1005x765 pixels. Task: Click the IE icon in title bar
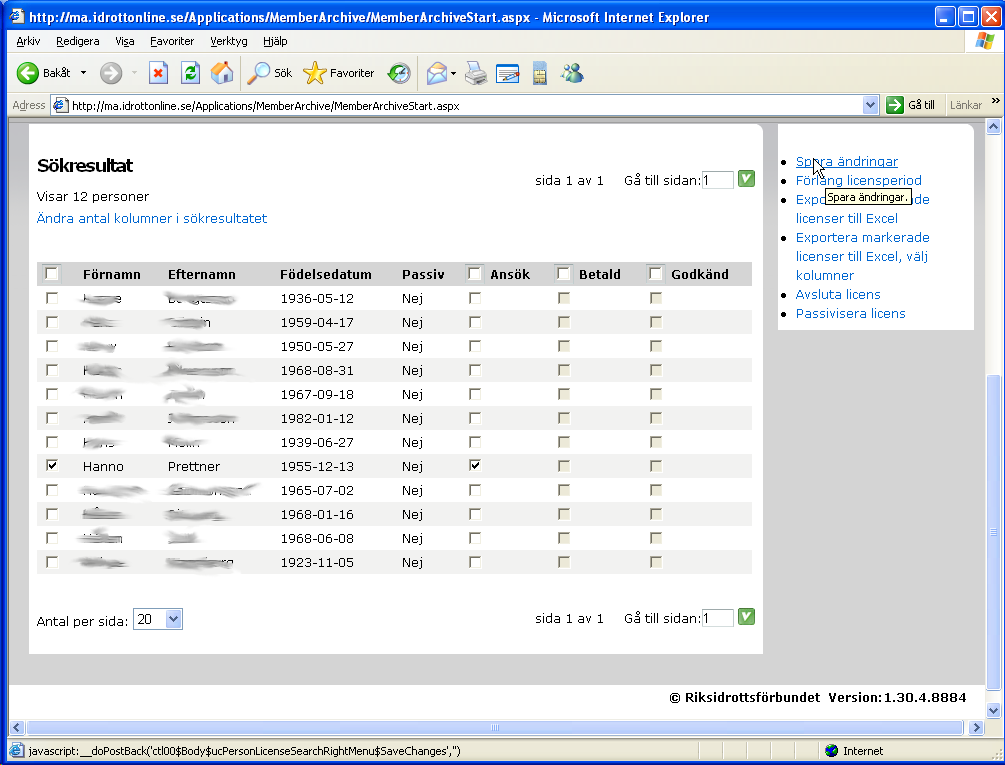coord(15,17)
